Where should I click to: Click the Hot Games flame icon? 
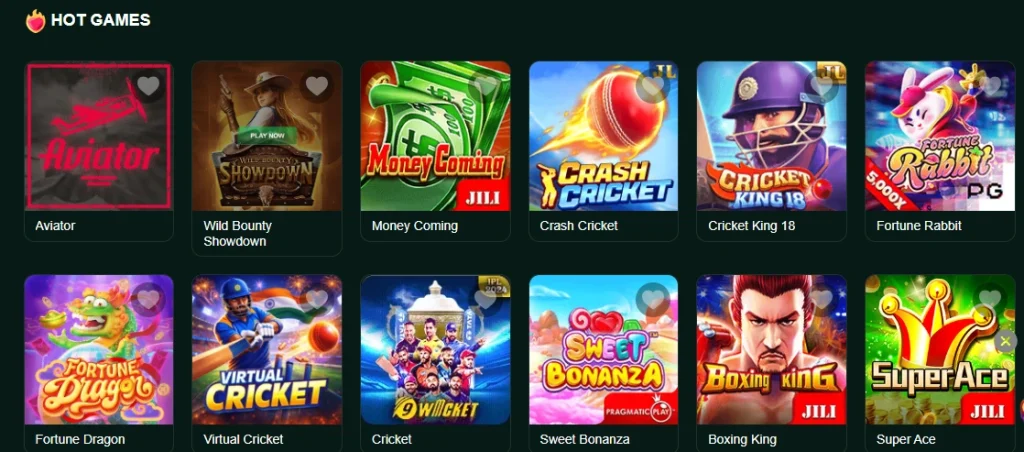click(35, 21)
